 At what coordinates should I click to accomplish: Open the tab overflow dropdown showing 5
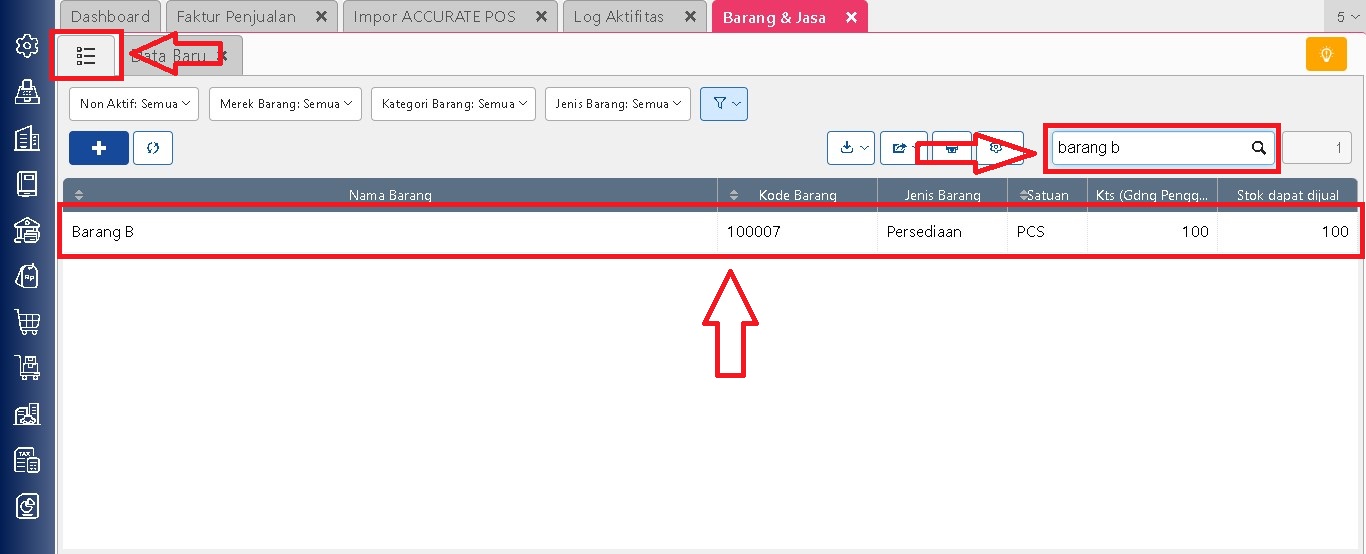click(x=1344, y=17)
